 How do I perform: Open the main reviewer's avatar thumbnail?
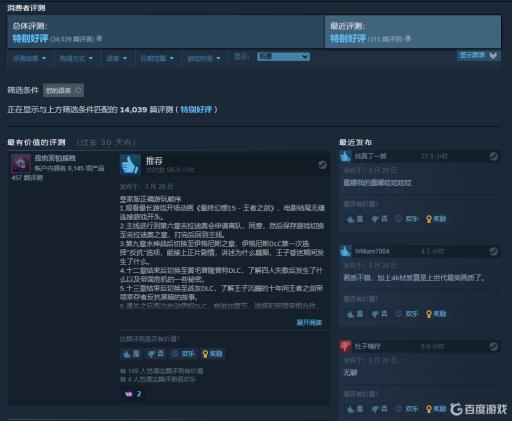pos(20,163)
